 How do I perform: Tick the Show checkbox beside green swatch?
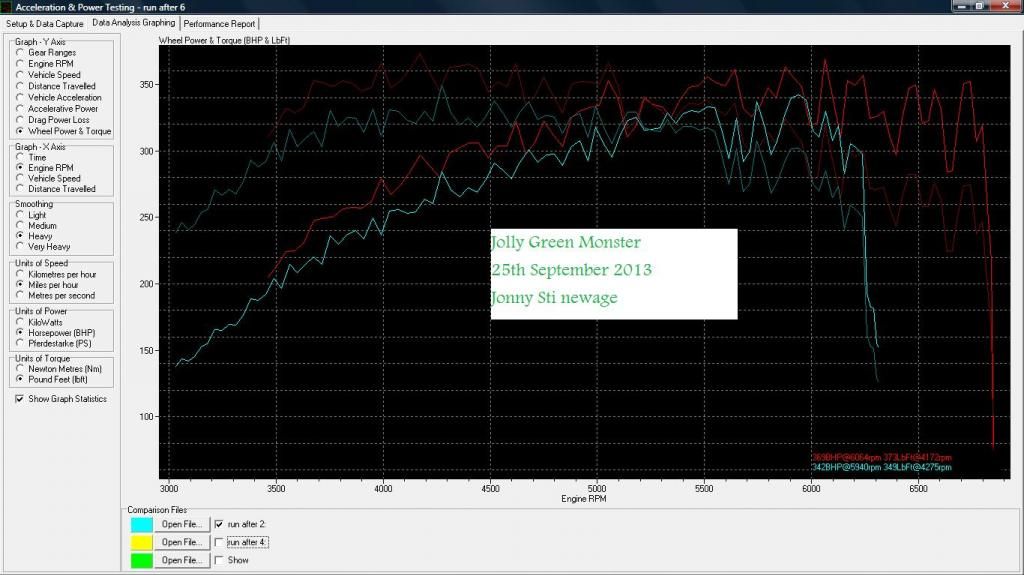221,560
